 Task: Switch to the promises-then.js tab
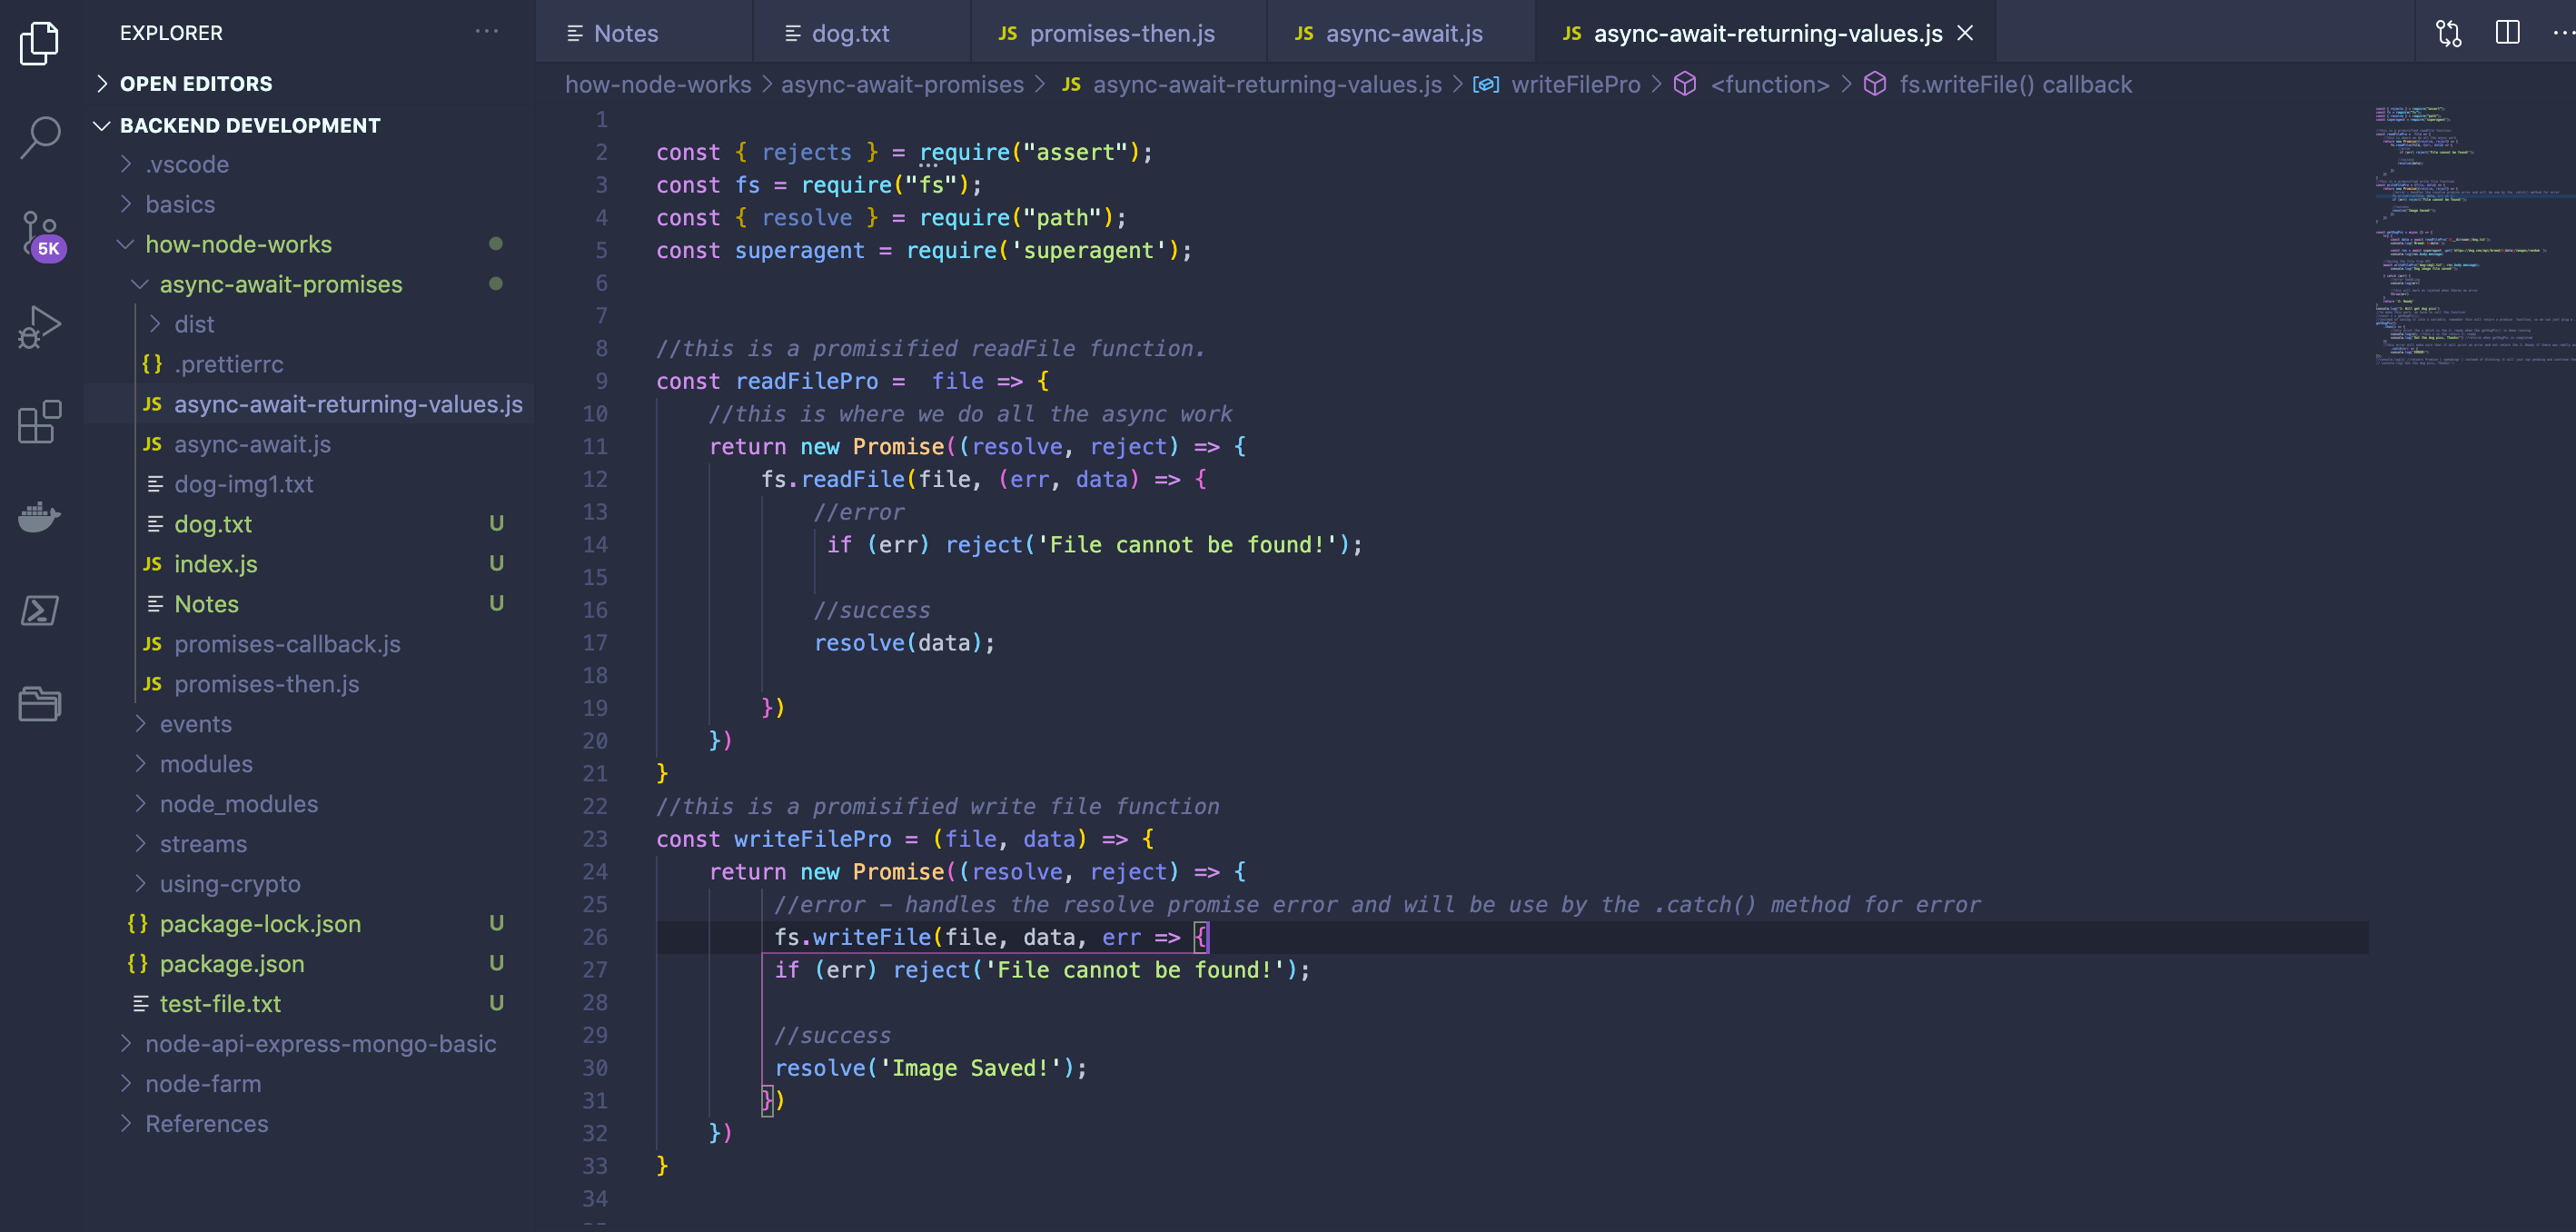click(x=1122, y=32)
